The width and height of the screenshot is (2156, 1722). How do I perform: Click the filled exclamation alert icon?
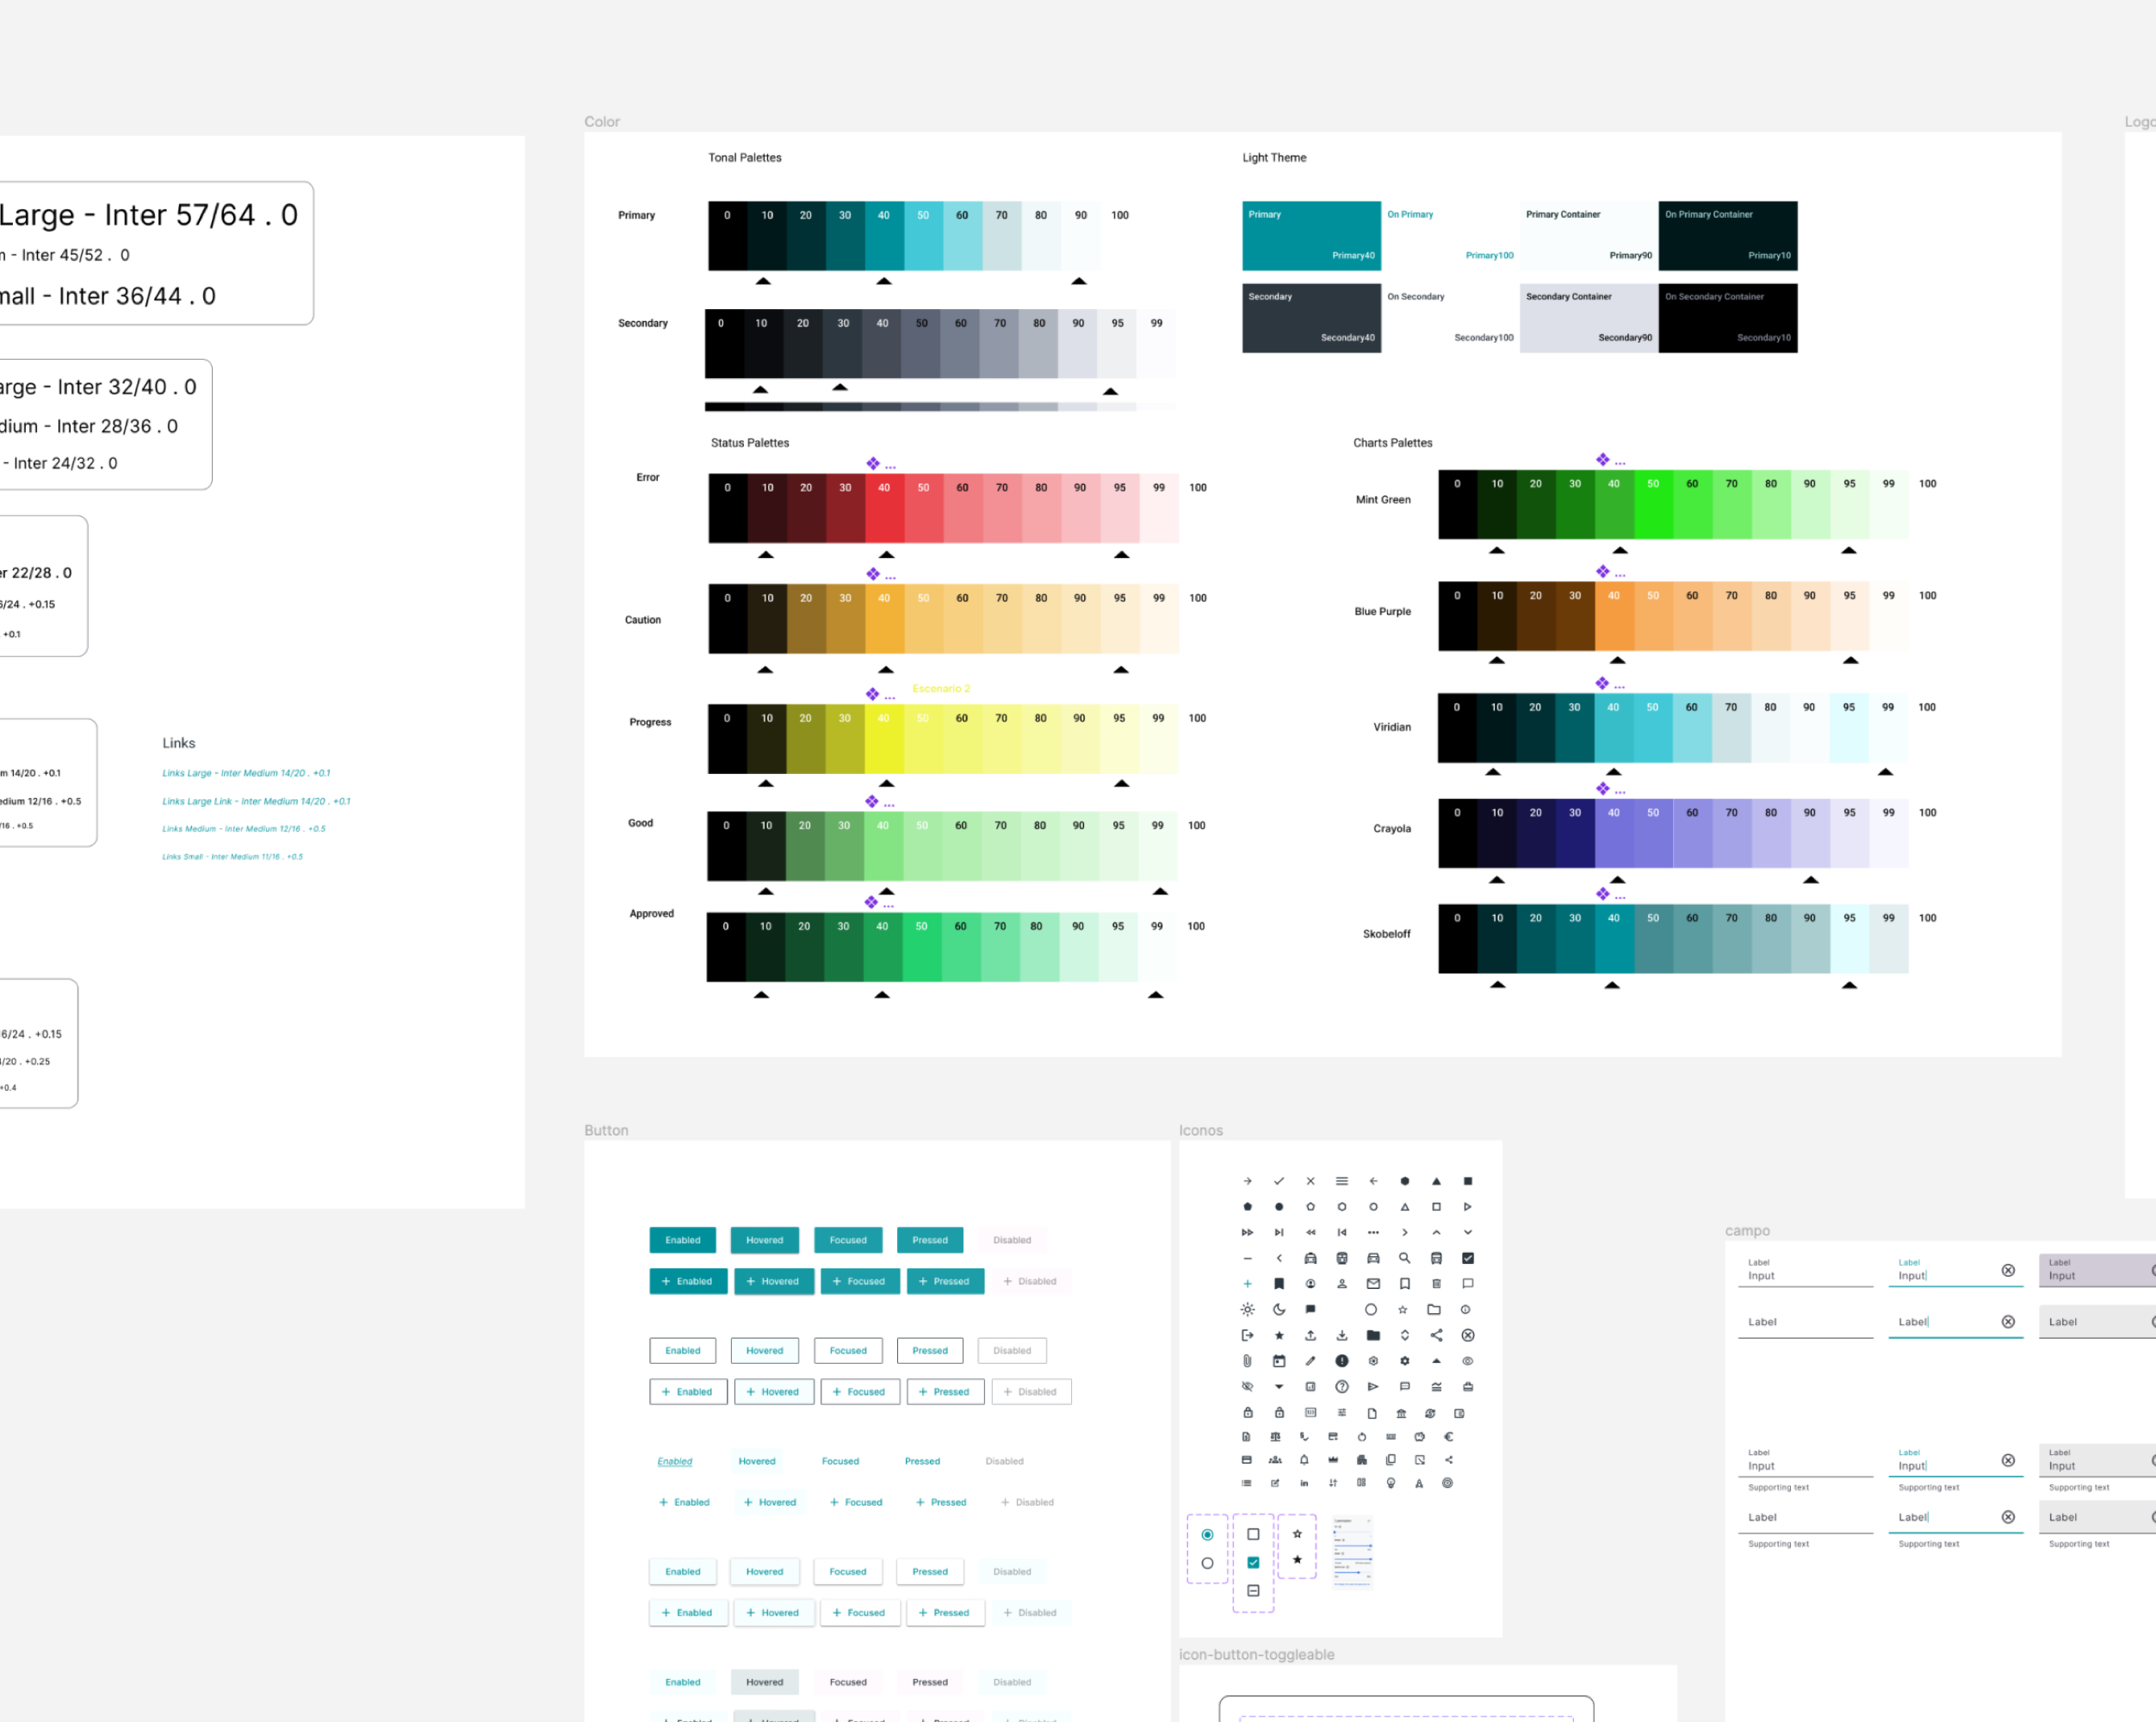[1342, 1361]
